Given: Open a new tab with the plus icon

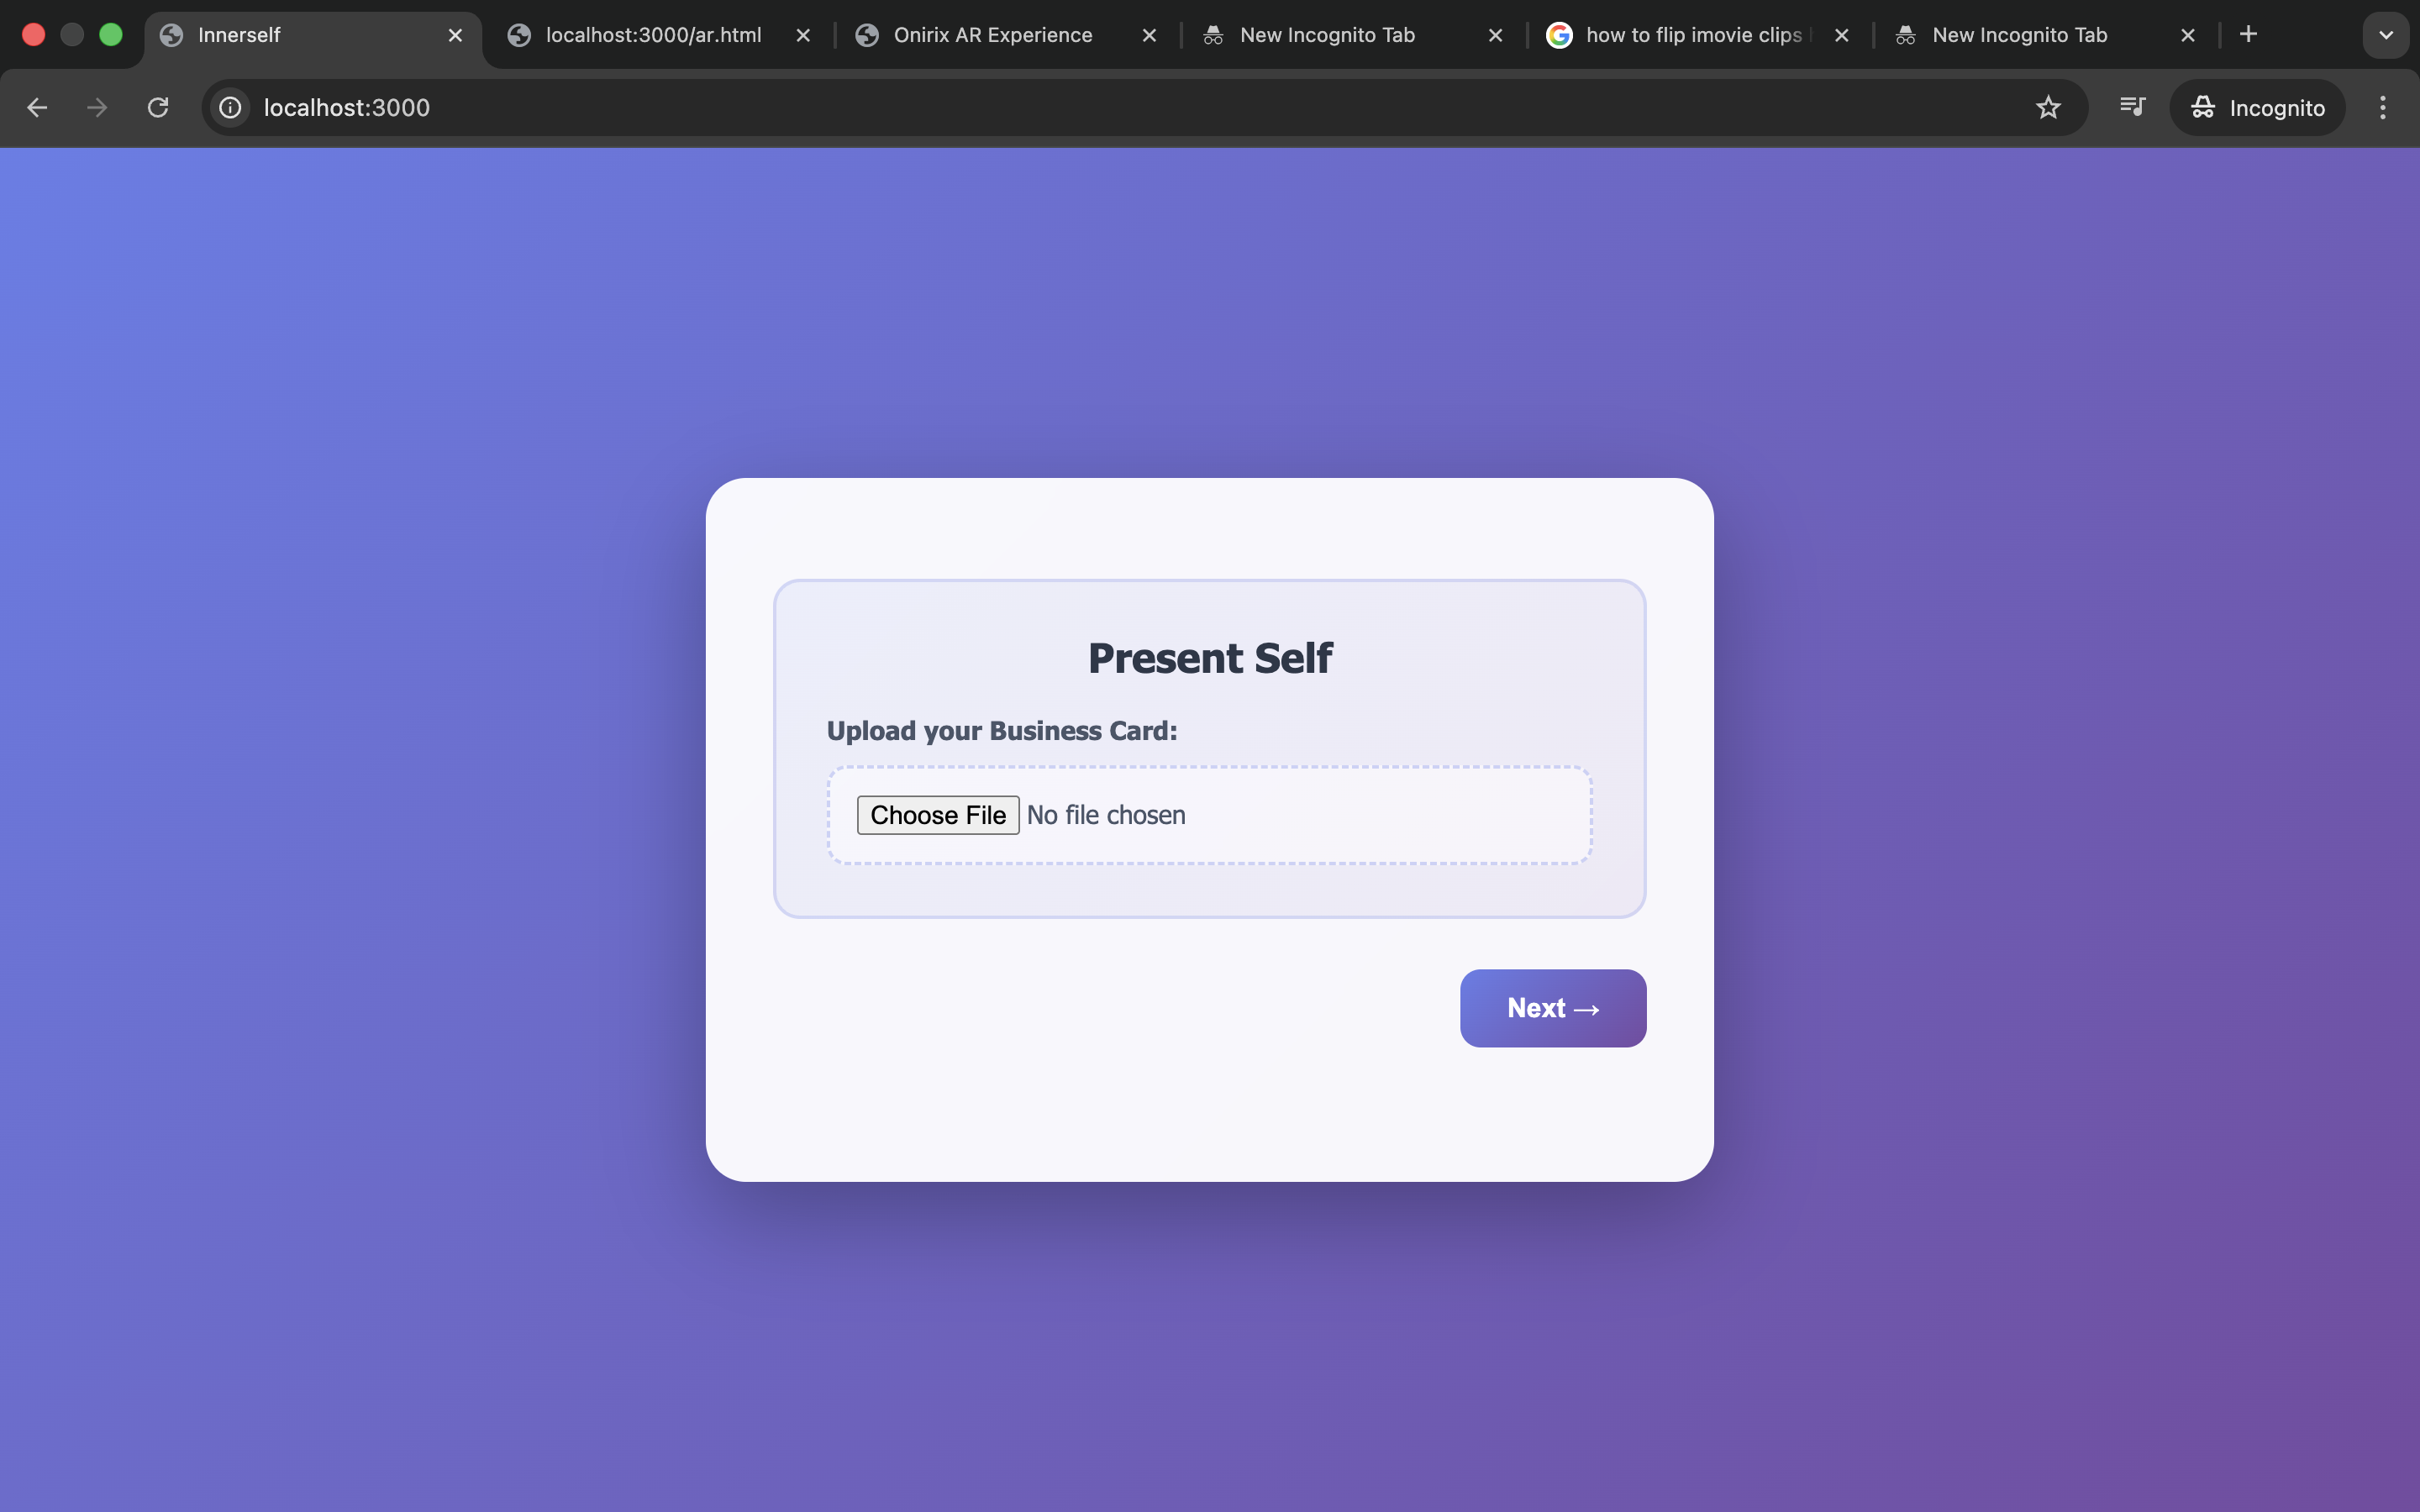Looking at the screenshot, I should tap(2248, 34).
